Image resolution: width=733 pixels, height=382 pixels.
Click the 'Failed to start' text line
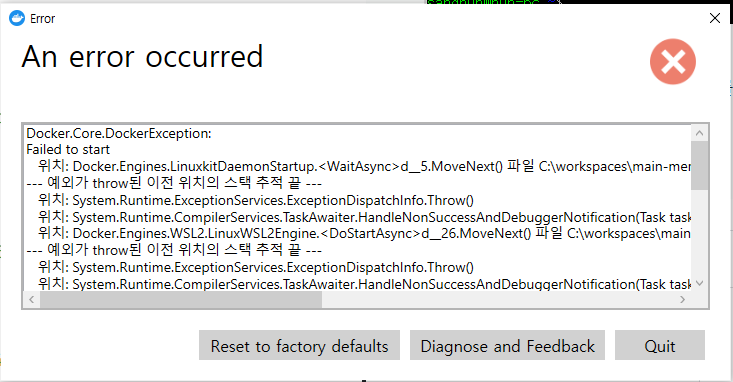point(68,150)
